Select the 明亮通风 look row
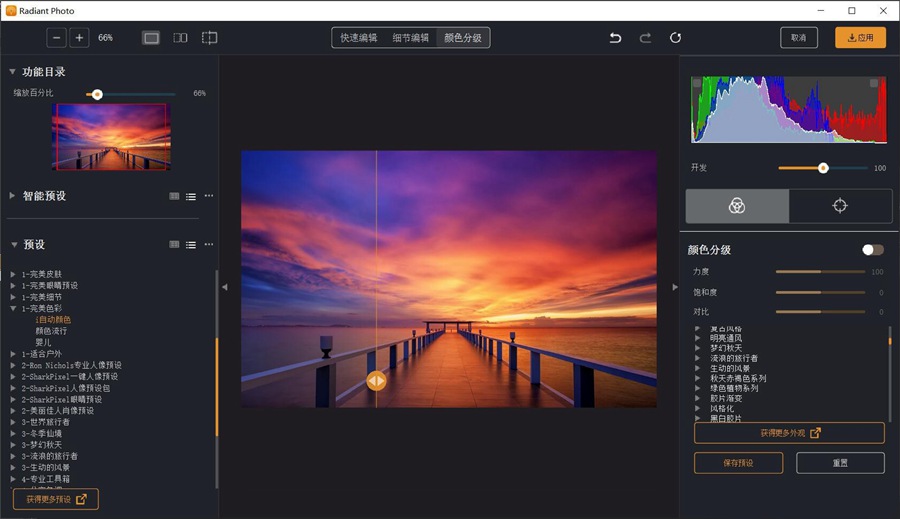900x519 pixels. point(726,338)
